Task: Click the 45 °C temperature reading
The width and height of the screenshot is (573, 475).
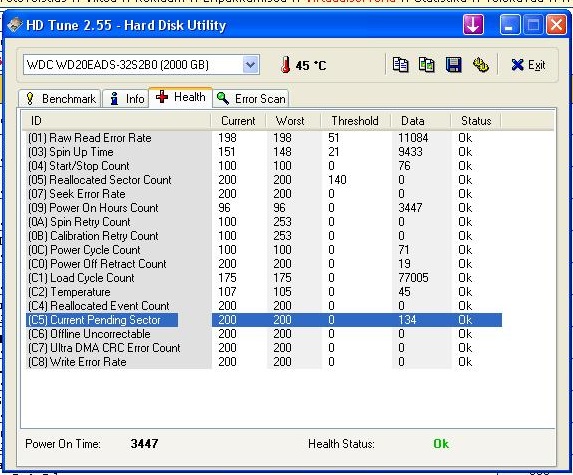Action: coord(311,65)
